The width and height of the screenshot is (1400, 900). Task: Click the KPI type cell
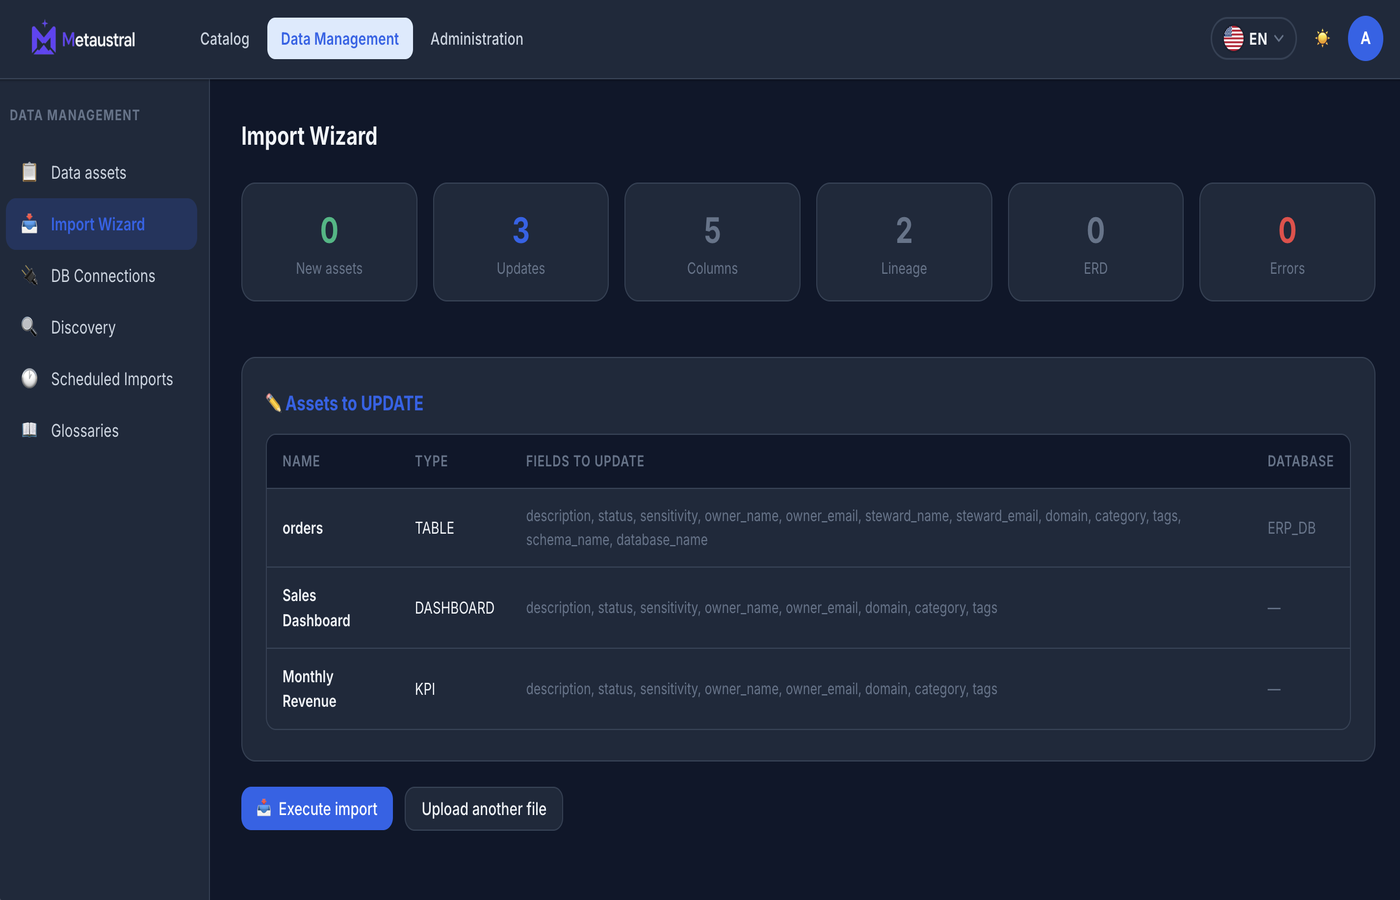coord(425,689)
